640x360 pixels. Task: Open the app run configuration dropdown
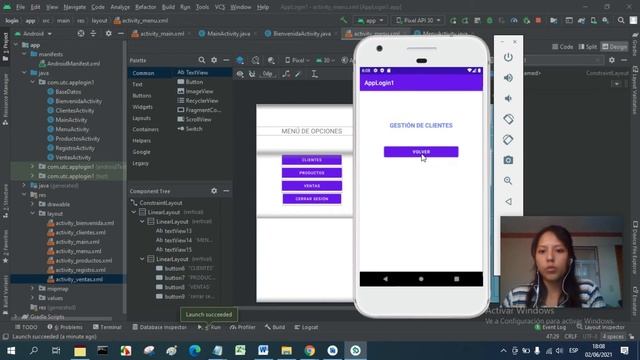(370, 20)
